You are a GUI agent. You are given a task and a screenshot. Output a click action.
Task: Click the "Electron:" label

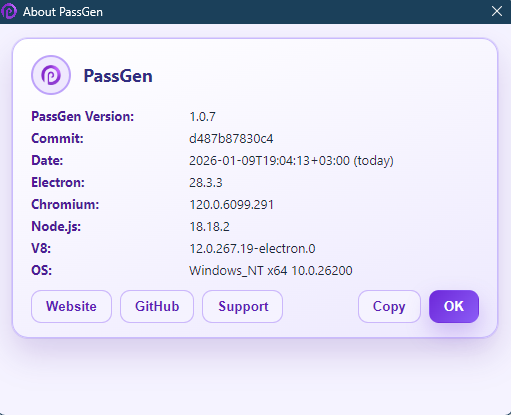coord(58,183)
